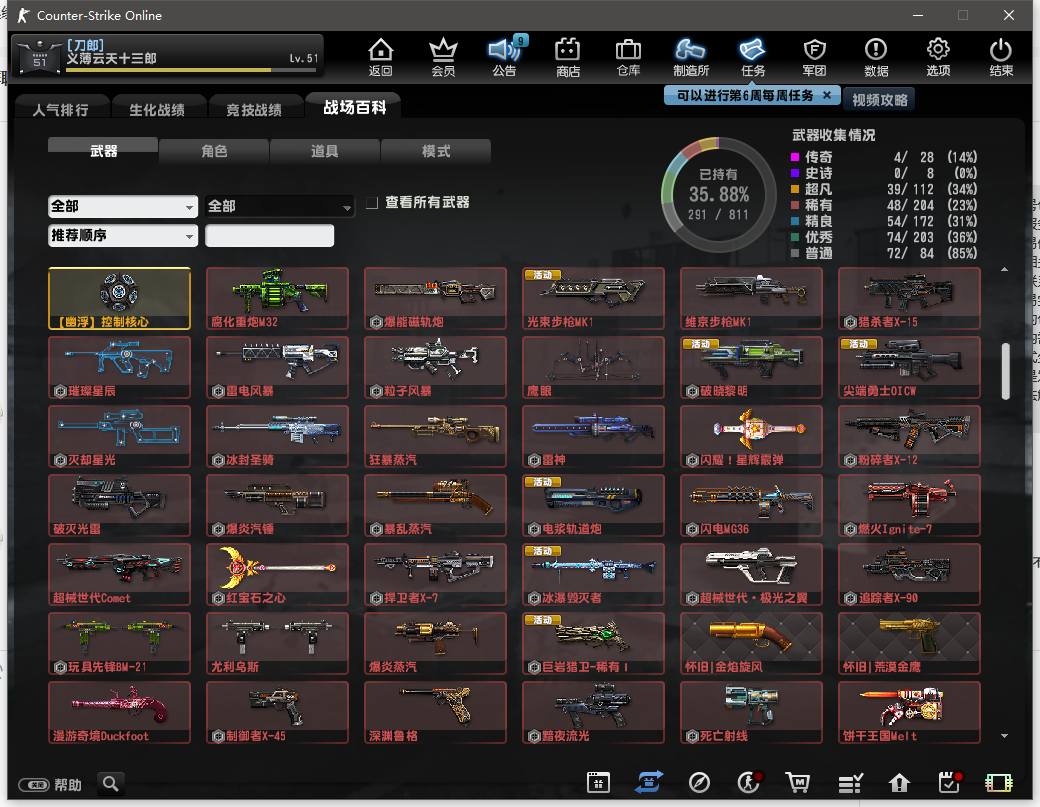This screenshot has width=1040, height=807.
Task: Open the 数据 data icon
Action: click(x=876, y=57)
